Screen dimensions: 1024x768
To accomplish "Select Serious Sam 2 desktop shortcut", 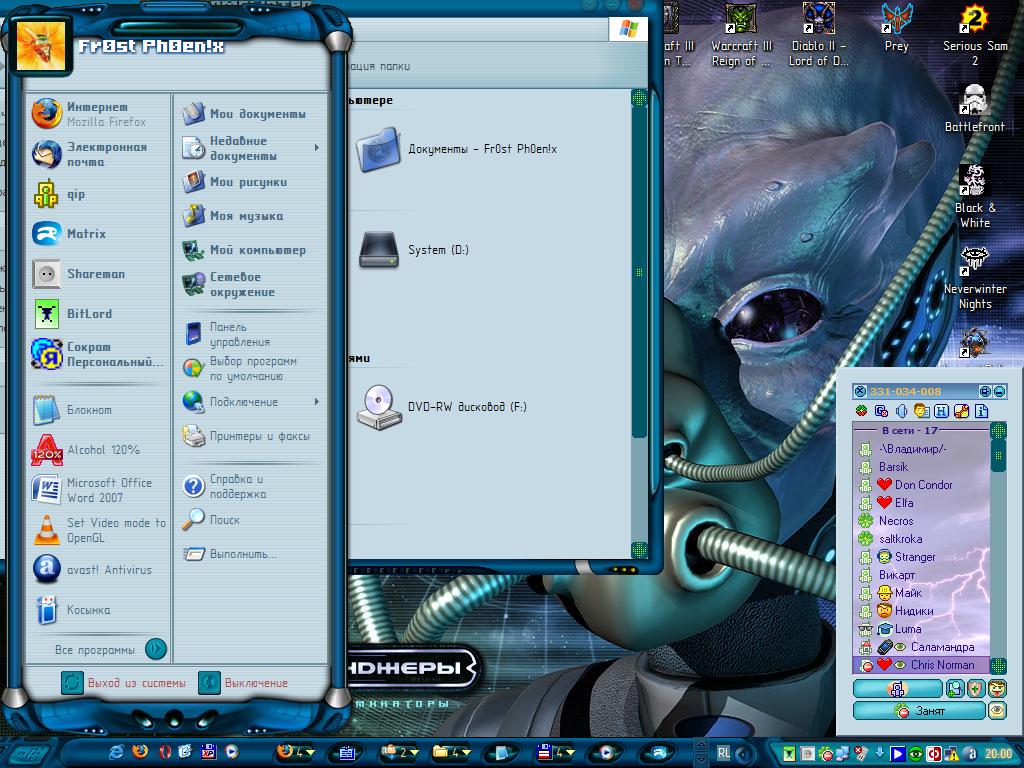I will click(974, 34).
